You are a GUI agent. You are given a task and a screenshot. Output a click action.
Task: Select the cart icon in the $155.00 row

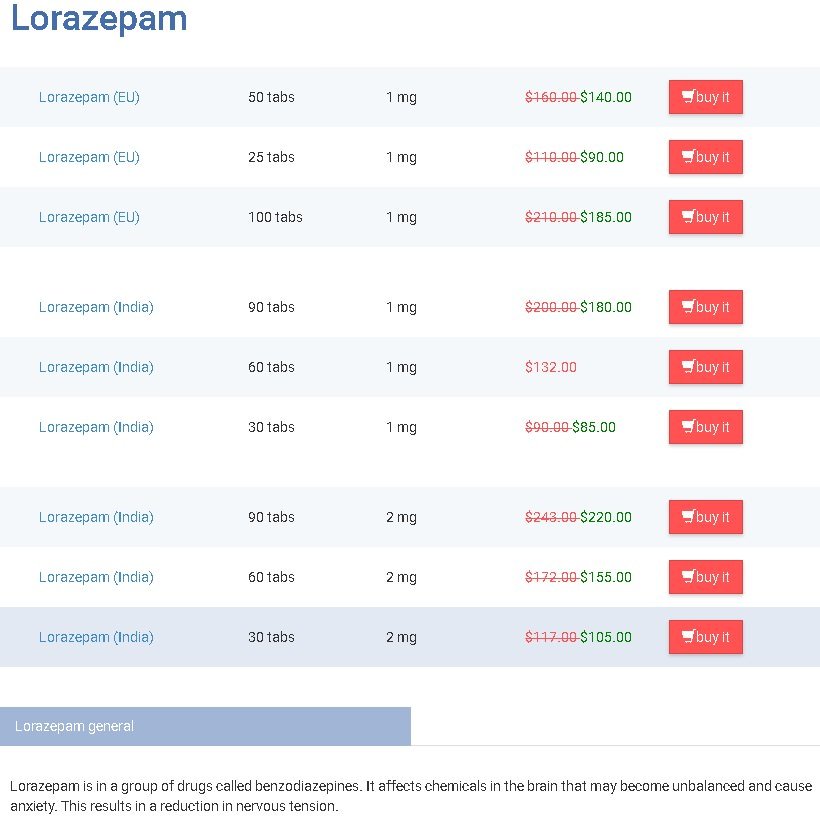pos(688,577)
